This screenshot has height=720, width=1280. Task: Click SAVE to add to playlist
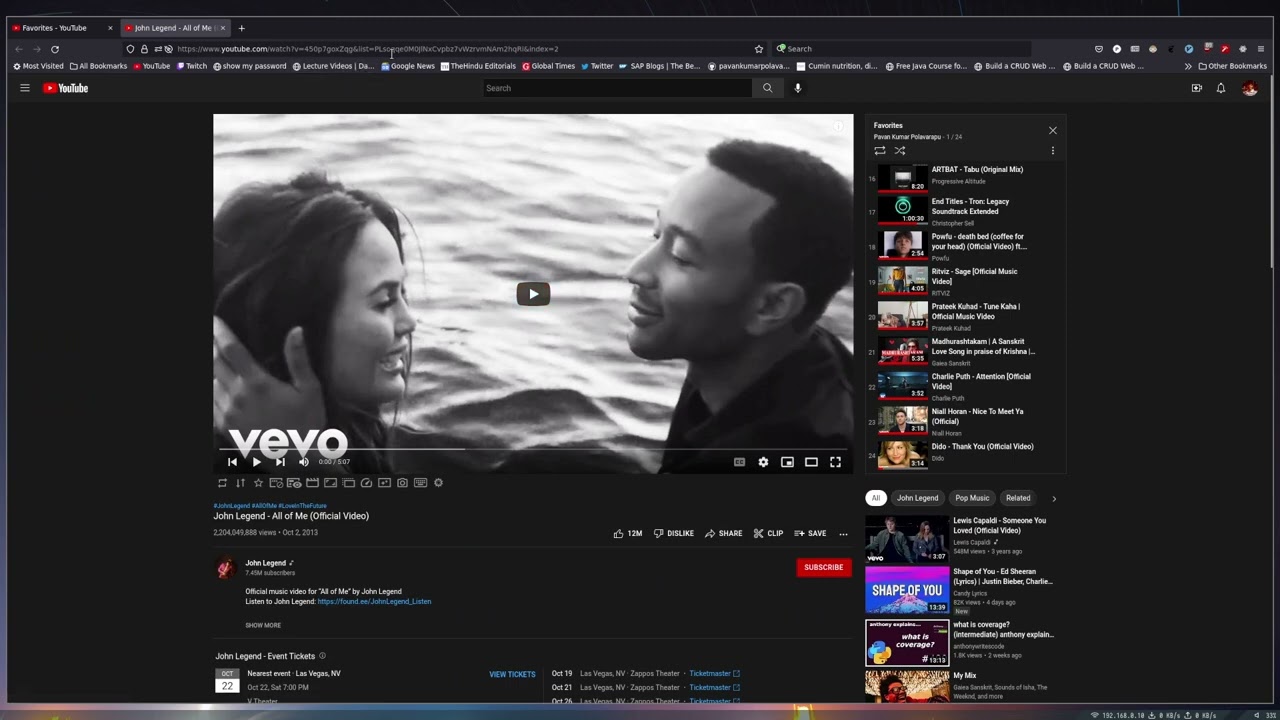click(810, 534)
